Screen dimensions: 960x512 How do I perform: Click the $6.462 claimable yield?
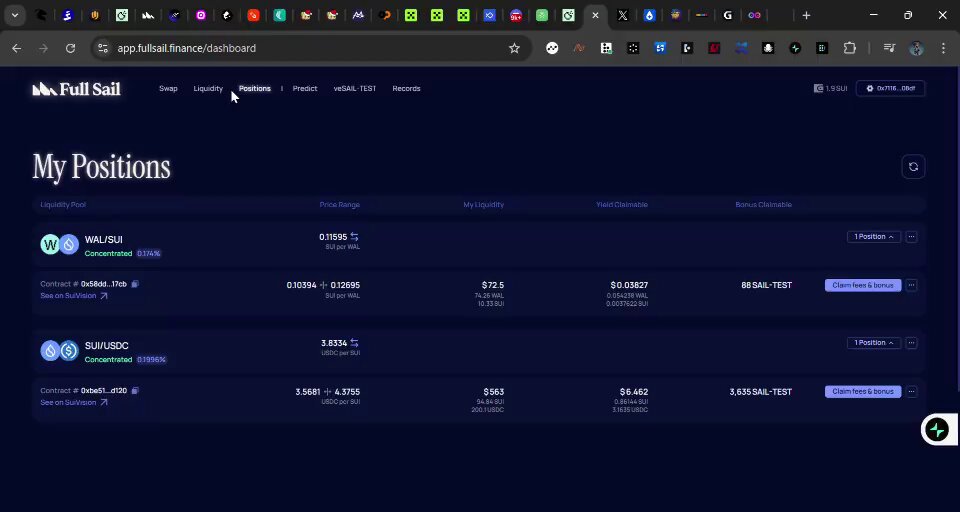coord(634,391)
